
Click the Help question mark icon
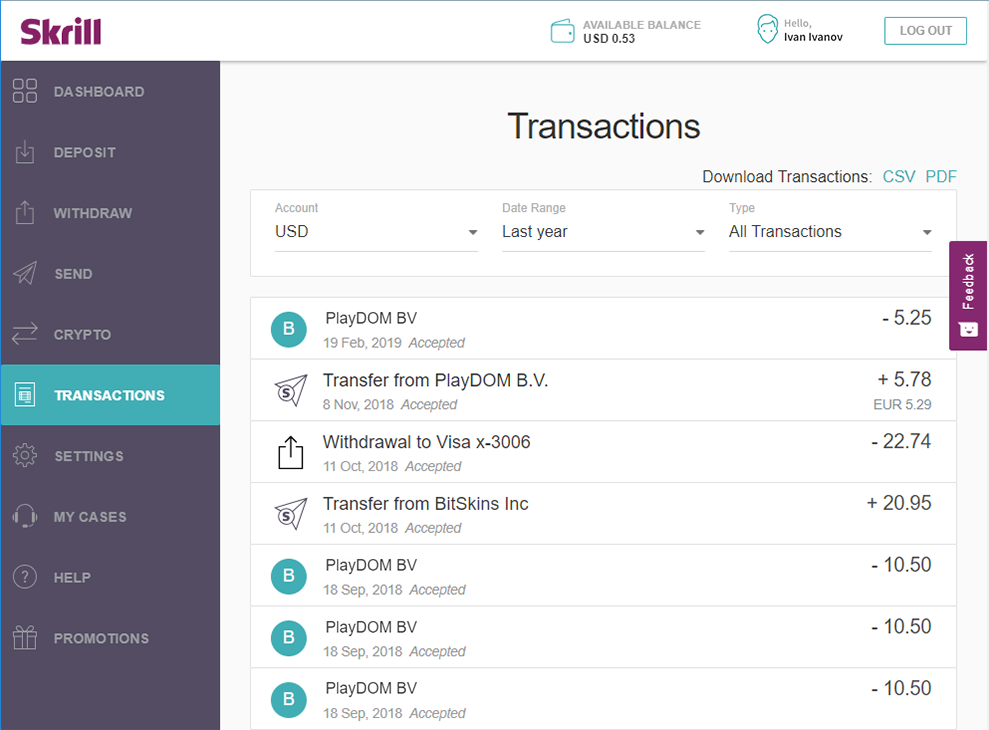point(25,577)
